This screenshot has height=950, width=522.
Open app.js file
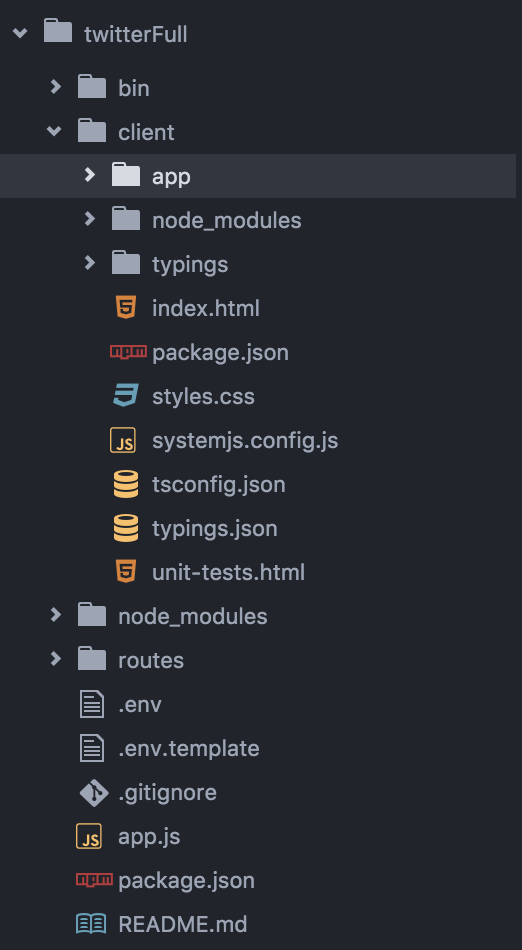pos(149,837)
